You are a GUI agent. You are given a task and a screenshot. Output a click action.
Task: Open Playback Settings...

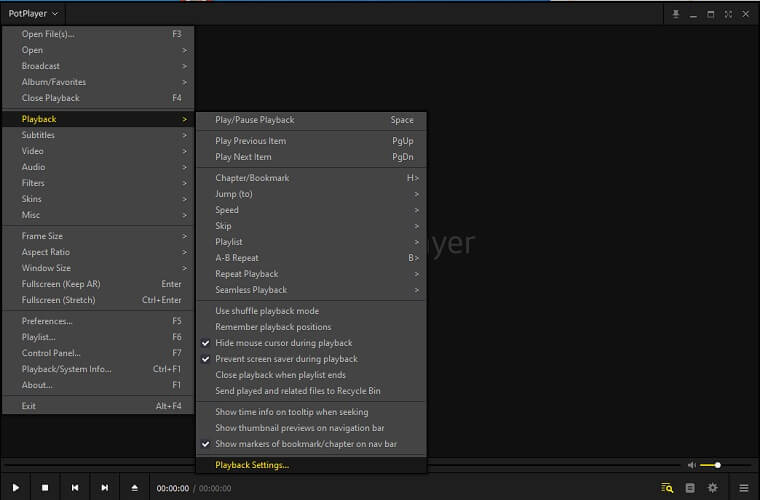[x=311, y=465]
